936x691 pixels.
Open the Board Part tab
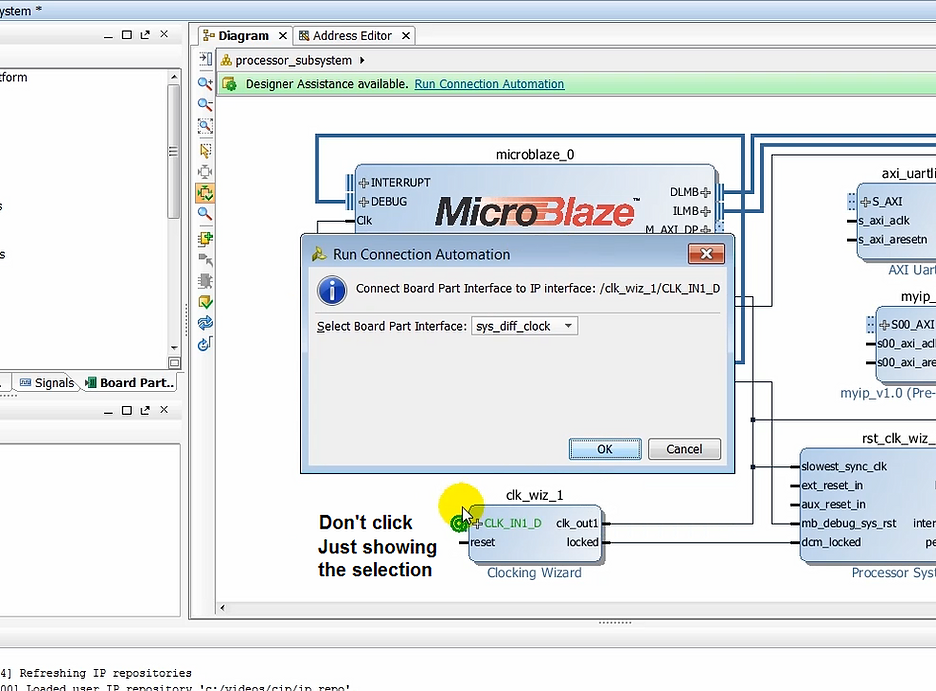pyautogui.click(x=130, y=383)
